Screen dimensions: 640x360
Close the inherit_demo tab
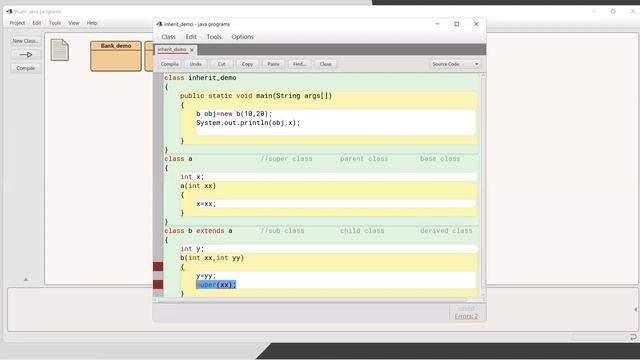[191, 50]
